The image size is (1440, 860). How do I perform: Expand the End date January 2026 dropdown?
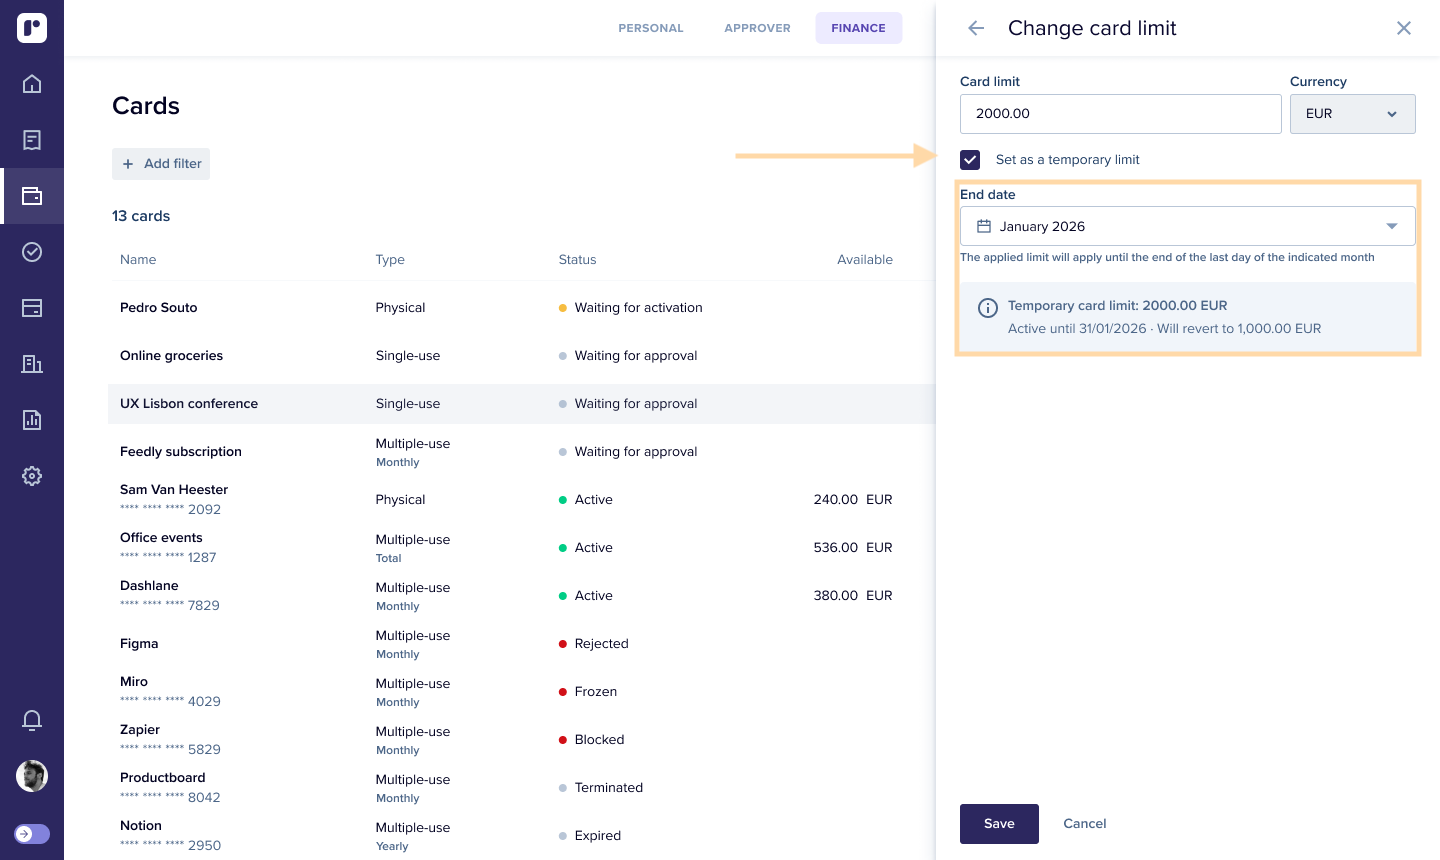click(1187, 226)
